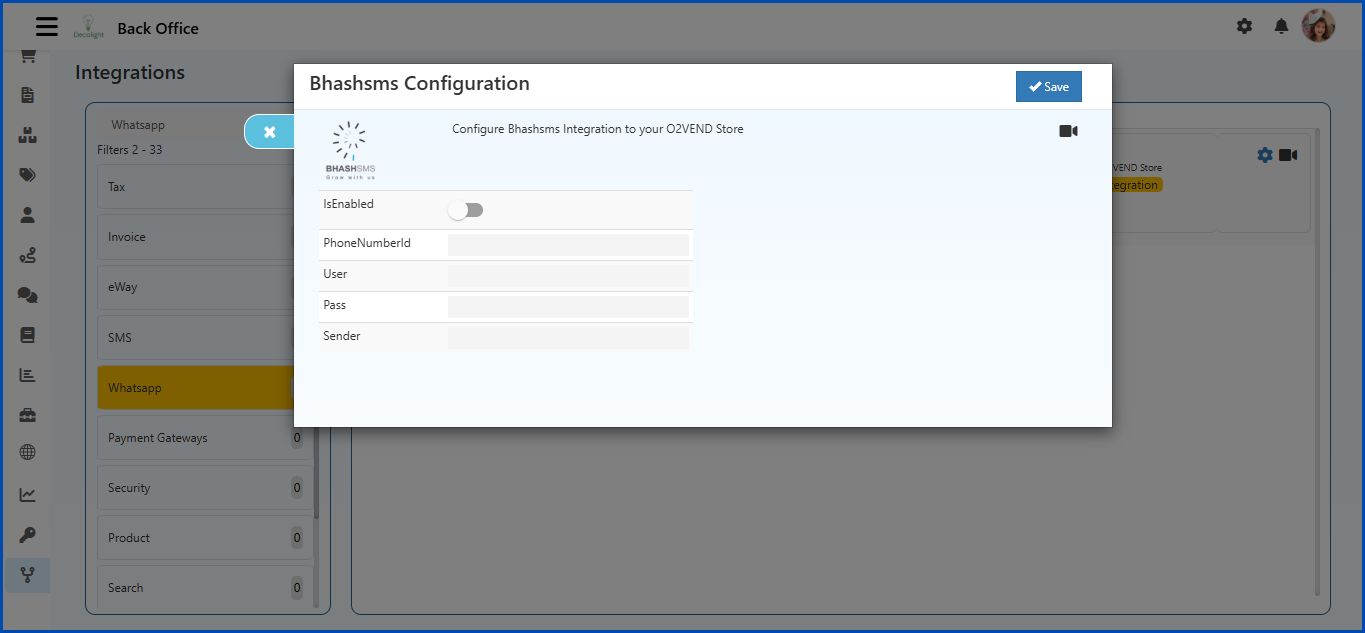Select the orders document icon in sidebar
This screenshot has width=1365, height=633.
tap(27, 95)
